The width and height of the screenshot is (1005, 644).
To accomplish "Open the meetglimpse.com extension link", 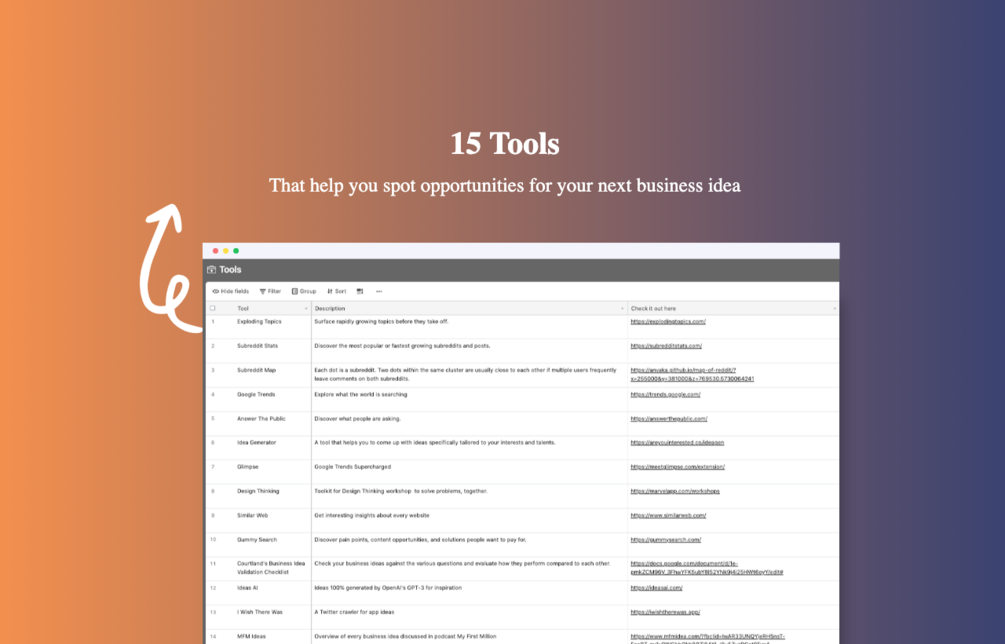I will pyautogui.click(x=677, y=467).
